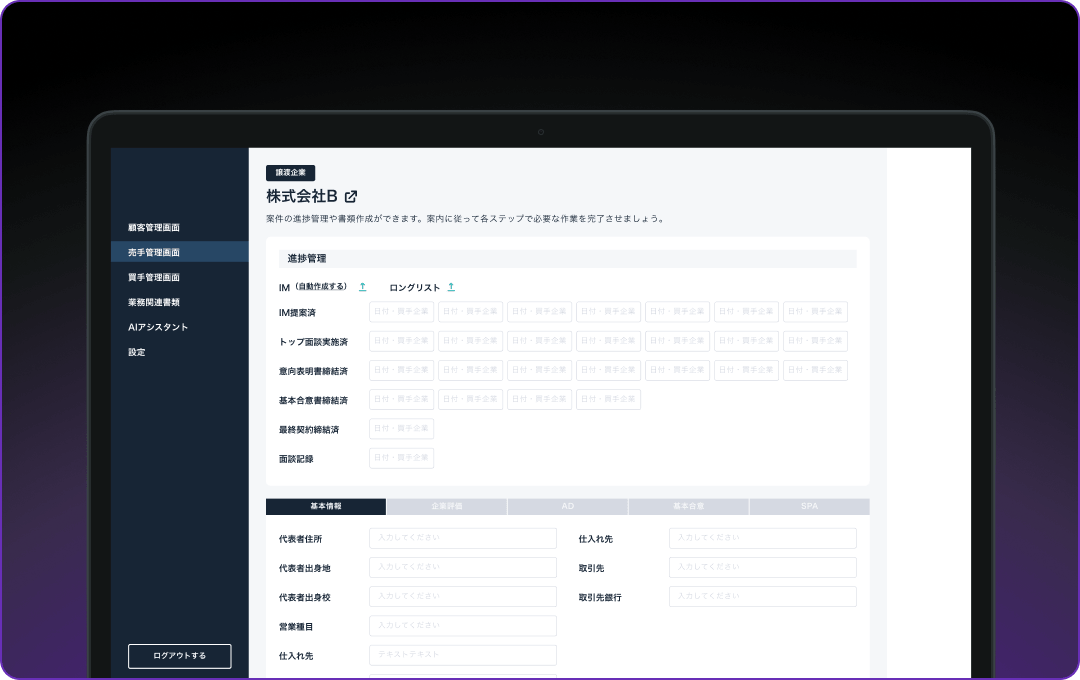Click the 面談記録 date/buyer field

tap(401, 458)
